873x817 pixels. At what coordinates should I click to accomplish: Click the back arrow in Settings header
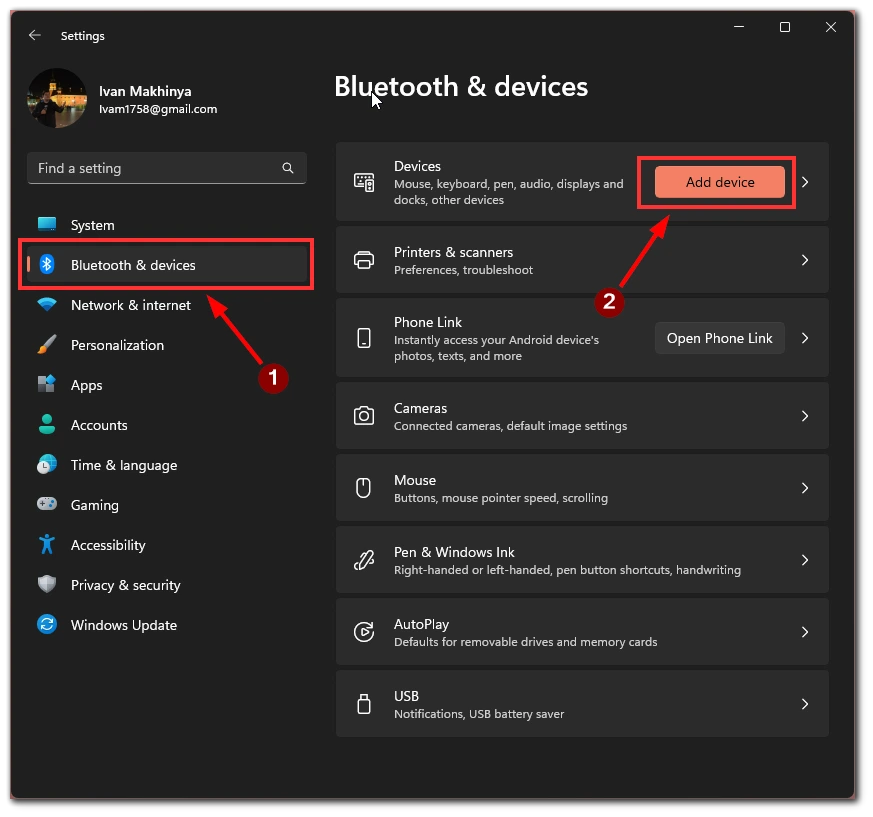point(35,36)
